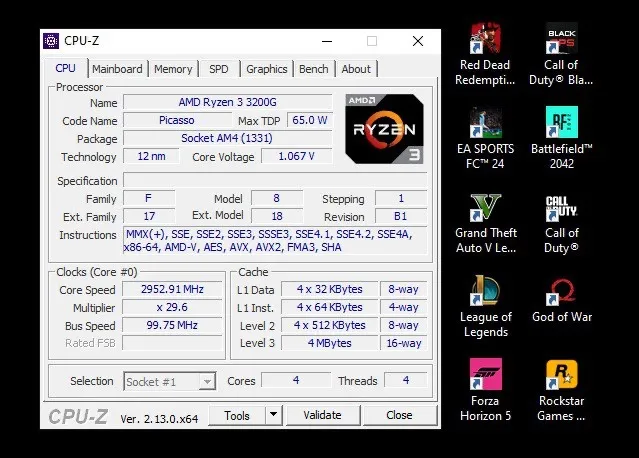Click the L1 Data value 4 x 32 KBytes

click(x=329, y=289)
